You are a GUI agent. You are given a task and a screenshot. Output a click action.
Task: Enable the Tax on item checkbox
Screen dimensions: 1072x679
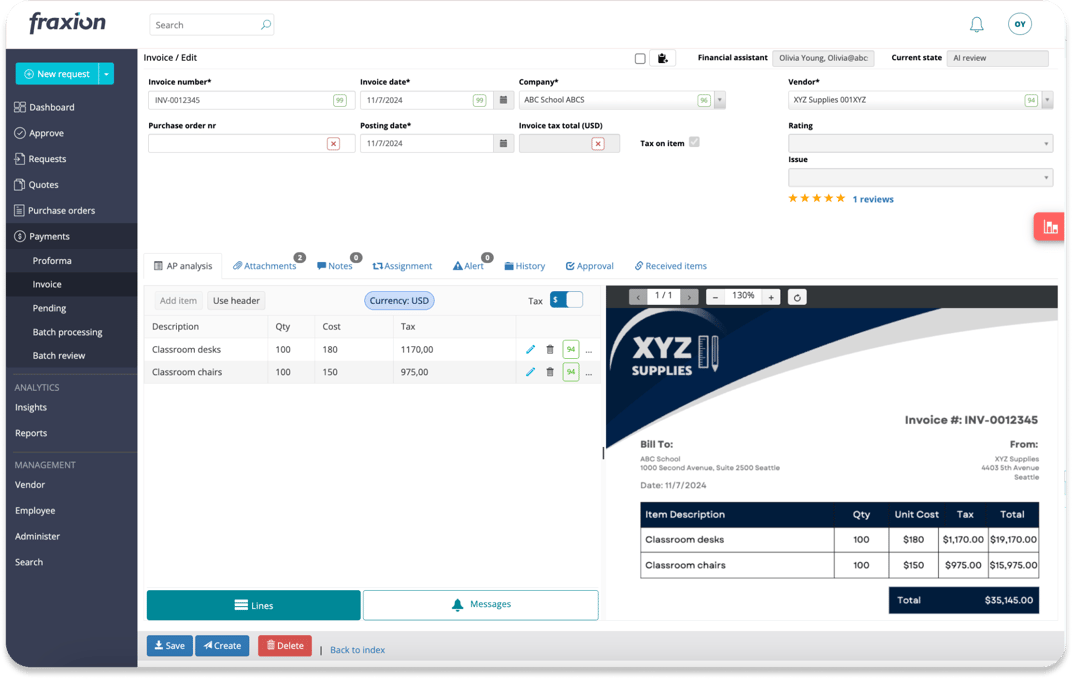click(692, 143)
